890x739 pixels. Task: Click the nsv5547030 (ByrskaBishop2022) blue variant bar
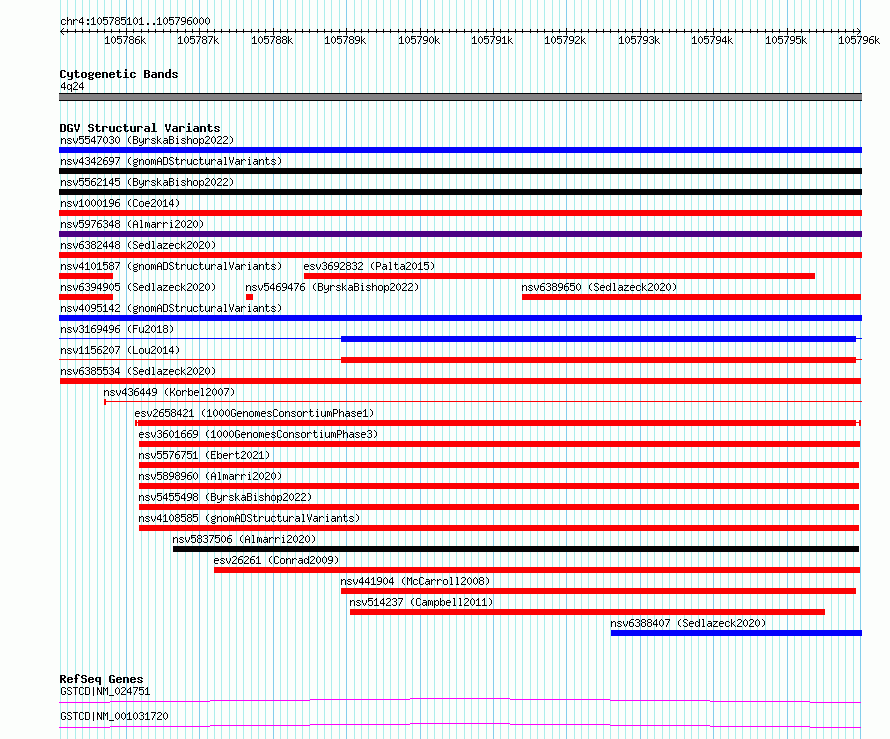tap(460, 150)
